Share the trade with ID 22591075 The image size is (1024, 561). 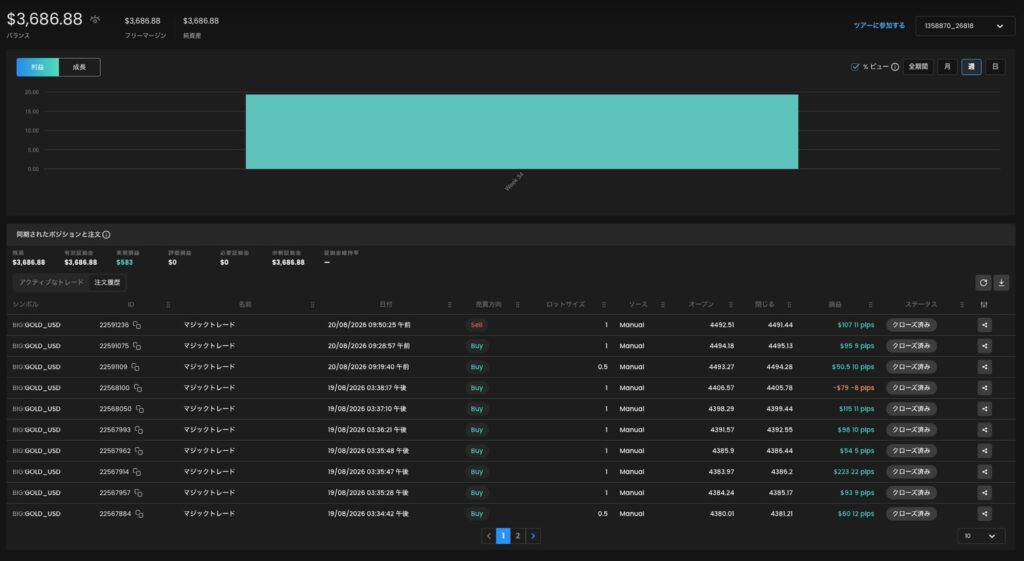(985, 345)
